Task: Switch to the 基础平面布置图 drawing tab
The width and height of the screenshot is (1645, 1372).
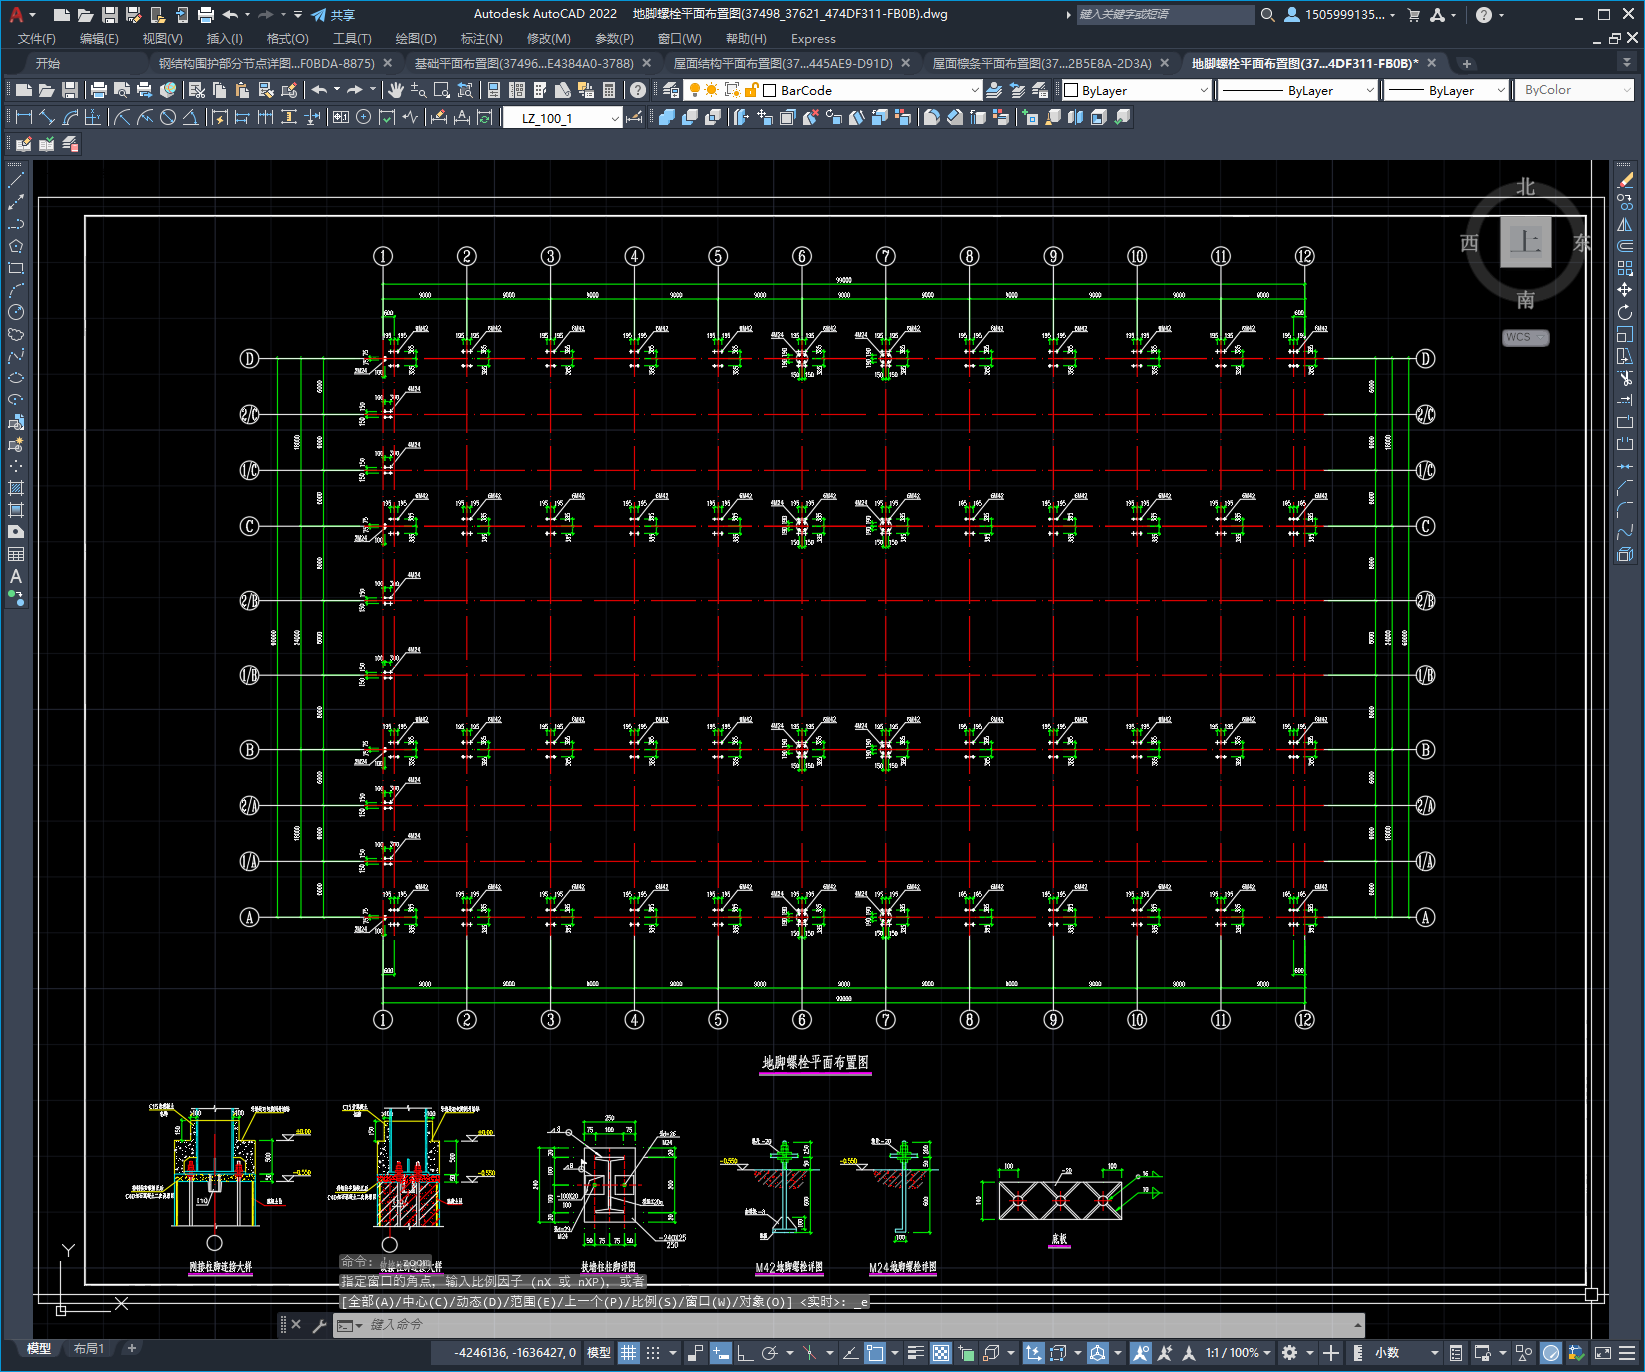Action: click(x=524, y=63)
